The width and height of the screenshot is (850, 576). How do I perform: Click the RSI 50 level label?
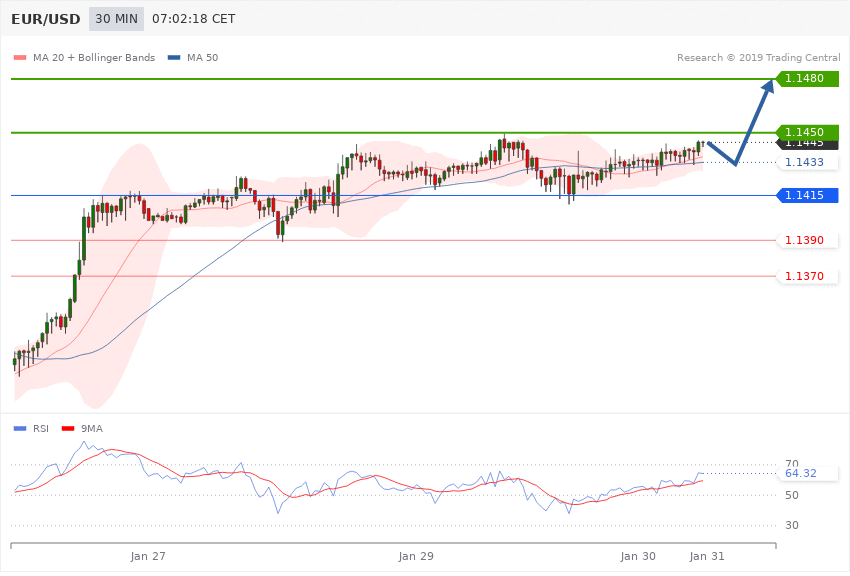[x=791, y=495]
